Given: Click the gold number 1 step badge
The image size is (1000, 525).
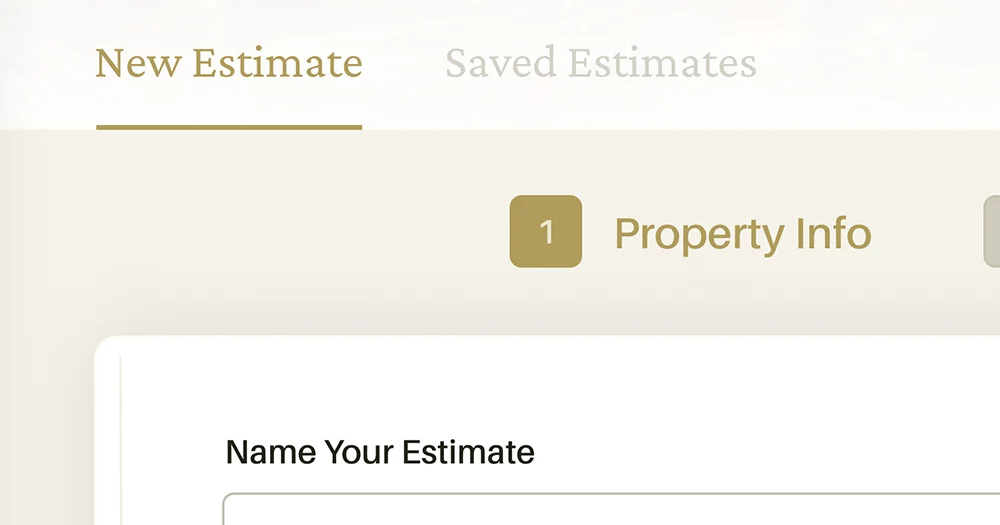Looking at the screenshot, I should pos(546,232).
